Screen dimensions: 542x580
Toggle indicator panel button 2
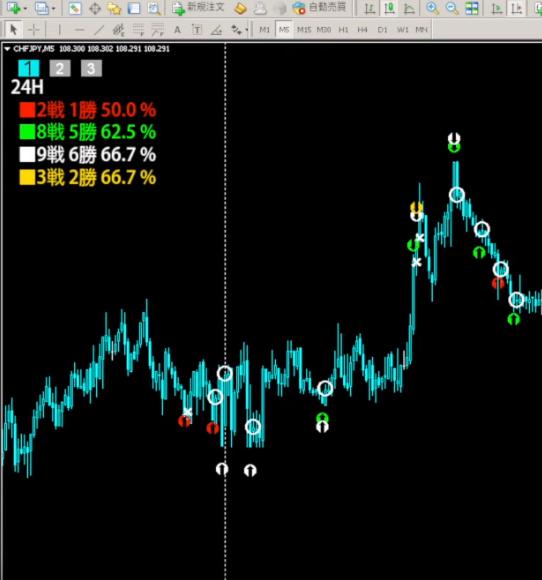(60, 68)
